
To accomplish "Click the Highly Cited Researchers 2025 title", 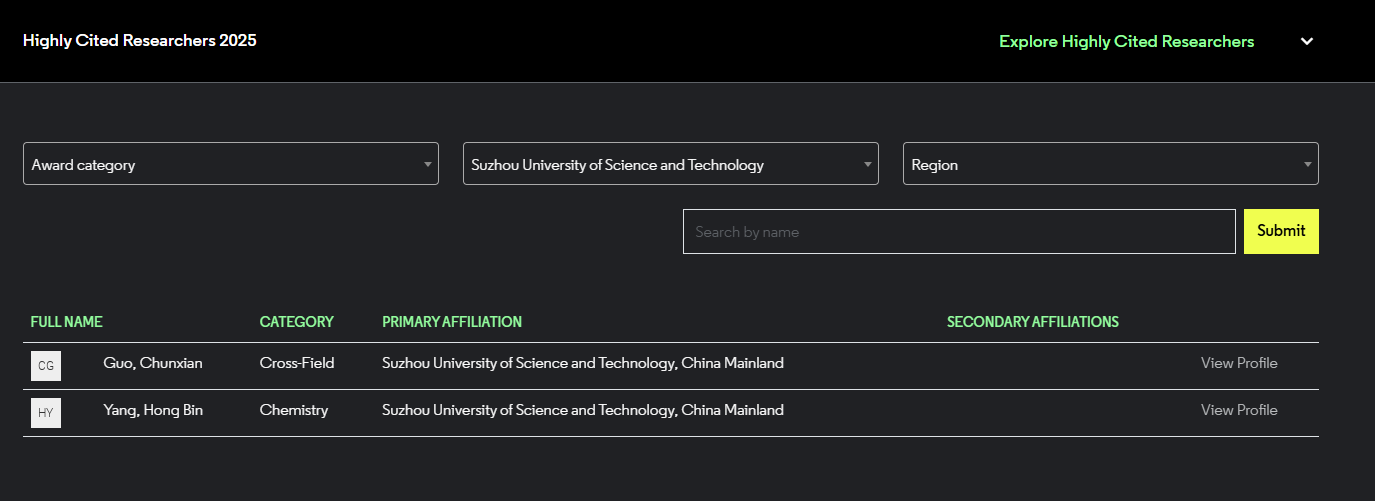I will click(x=139, y=40).
